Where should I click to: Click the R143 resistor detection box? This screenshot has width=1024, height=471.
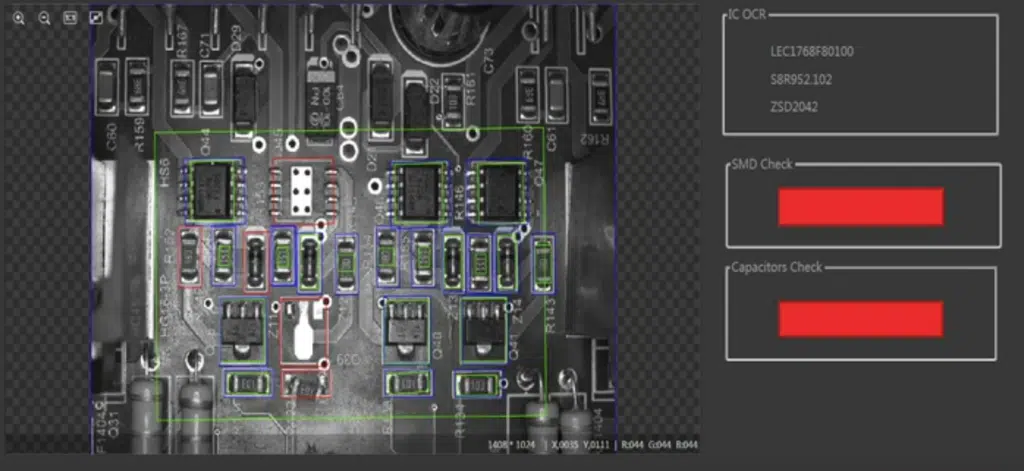point(543,263)
